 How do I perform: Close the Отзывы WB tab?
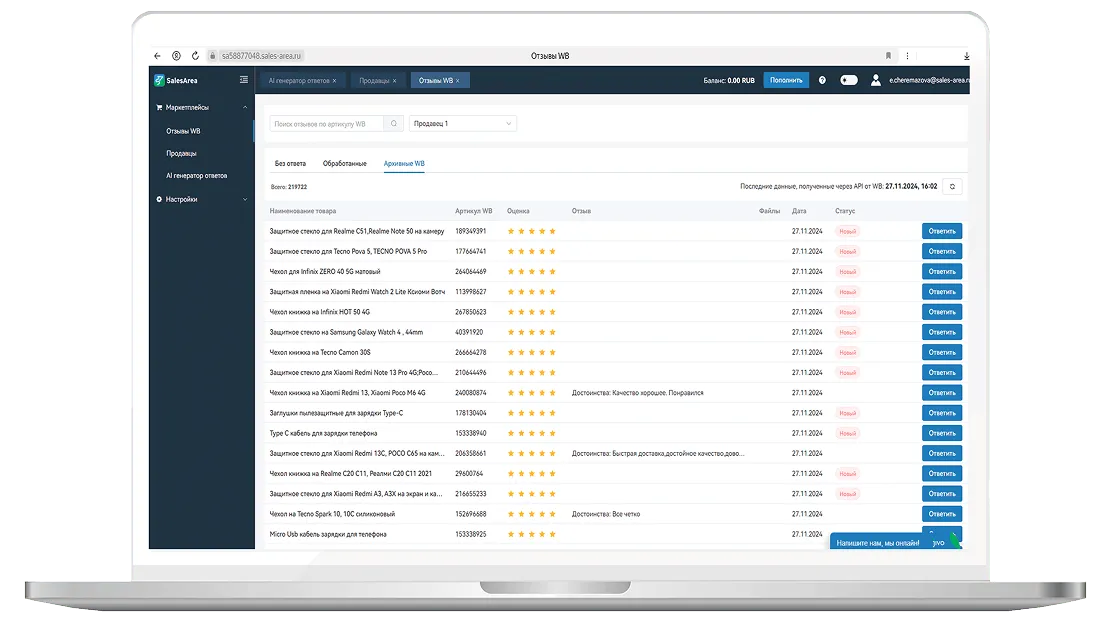(457, 81)
